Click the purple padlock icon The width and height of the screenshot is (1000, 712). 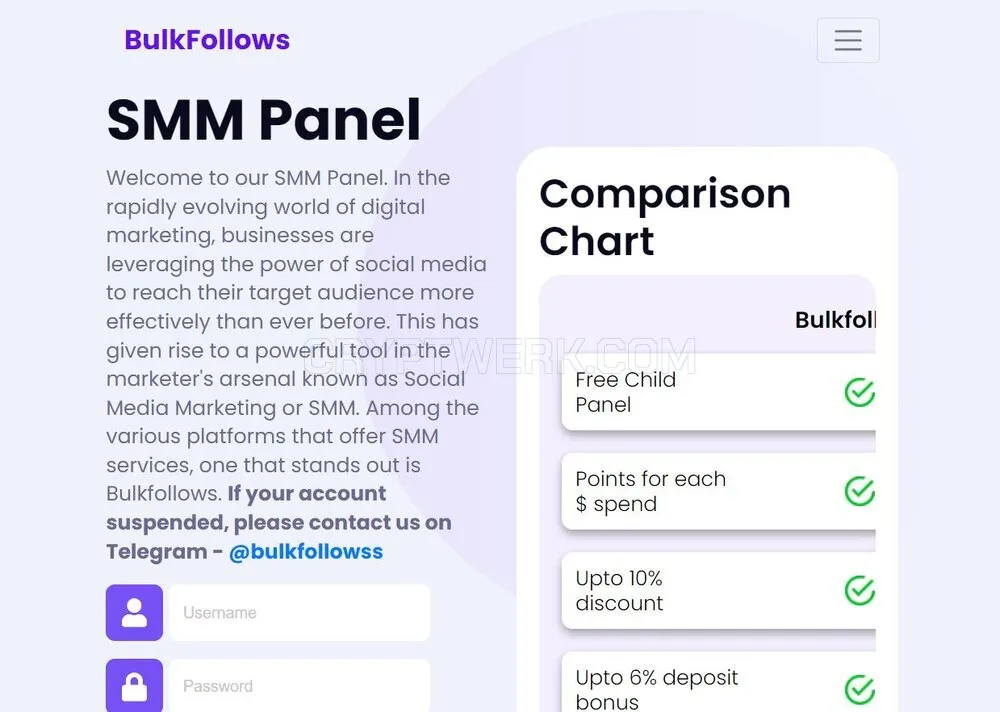[x=134, y=686]
